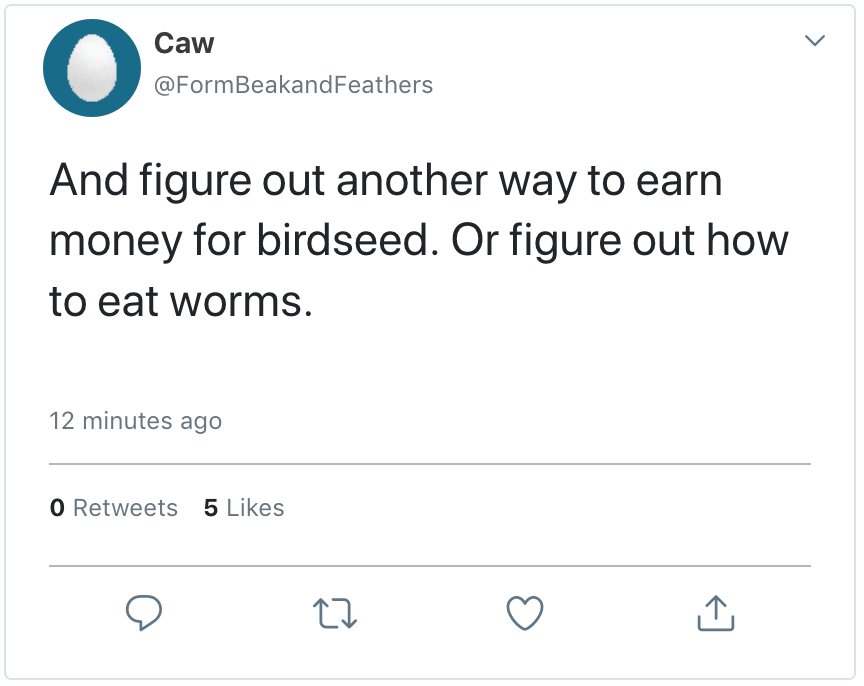Open the profile via display name Caw
The width and height of the screenshot is (864, 686).
(184, 43)
